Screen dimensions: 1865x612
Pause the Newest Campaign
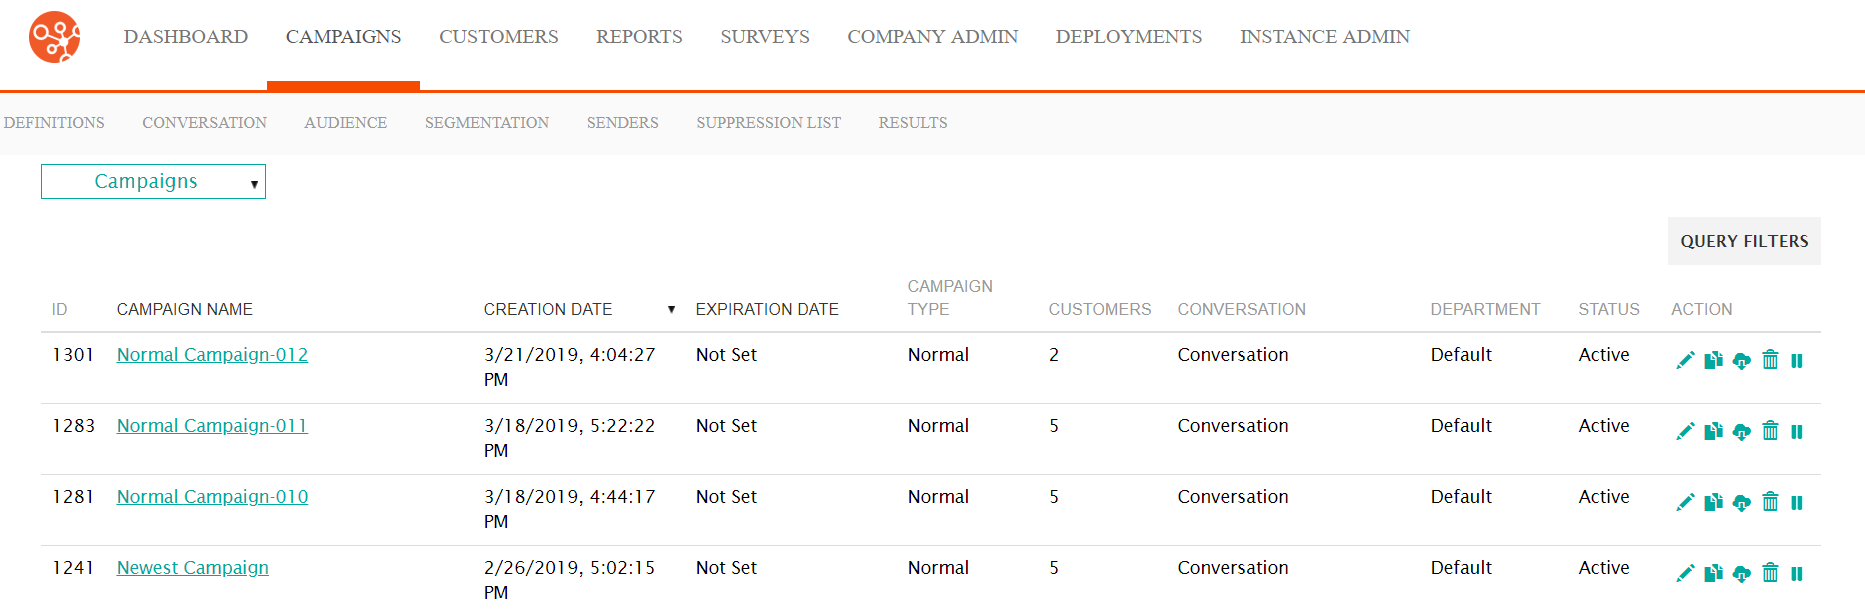tap(1797, 574)
